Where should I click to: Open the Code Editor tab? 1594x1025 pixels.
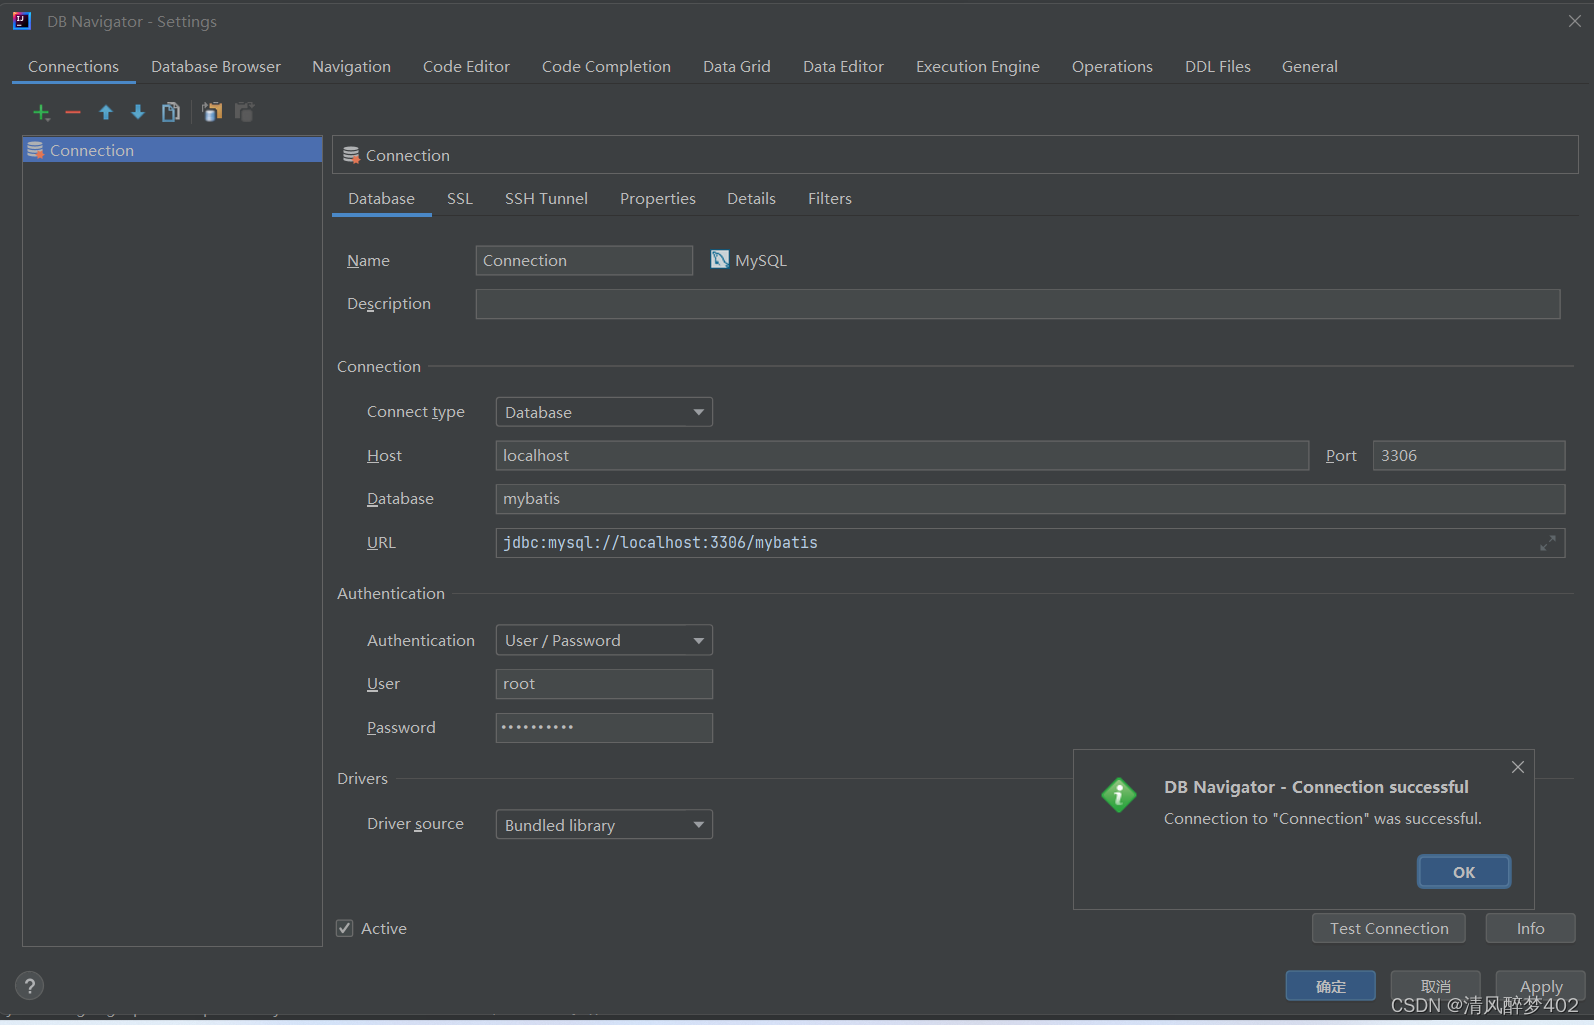tap(466, 66)
